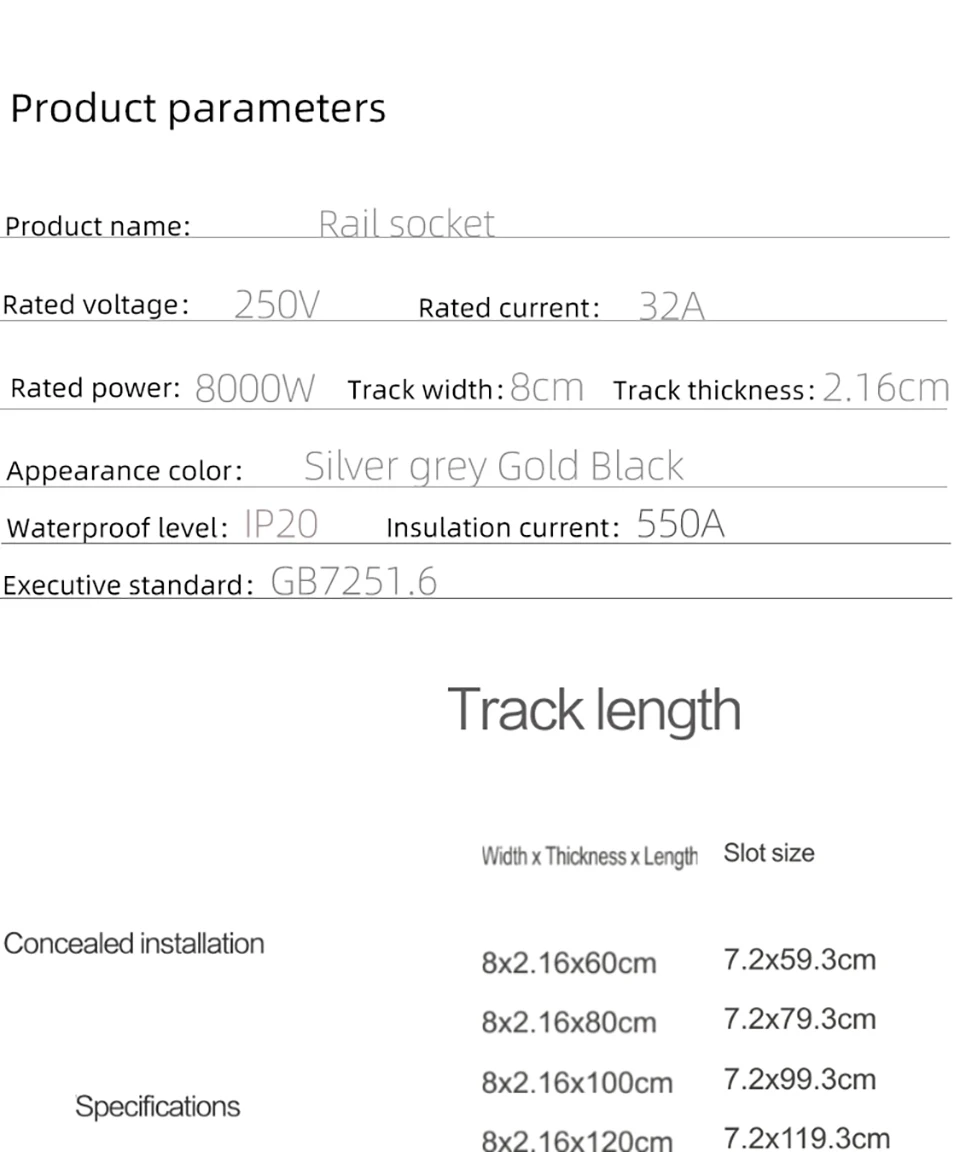Viewport: 960px width, 1152px height.
Task: Click the 2.16cm track thickness value
Action: (886, 386)
